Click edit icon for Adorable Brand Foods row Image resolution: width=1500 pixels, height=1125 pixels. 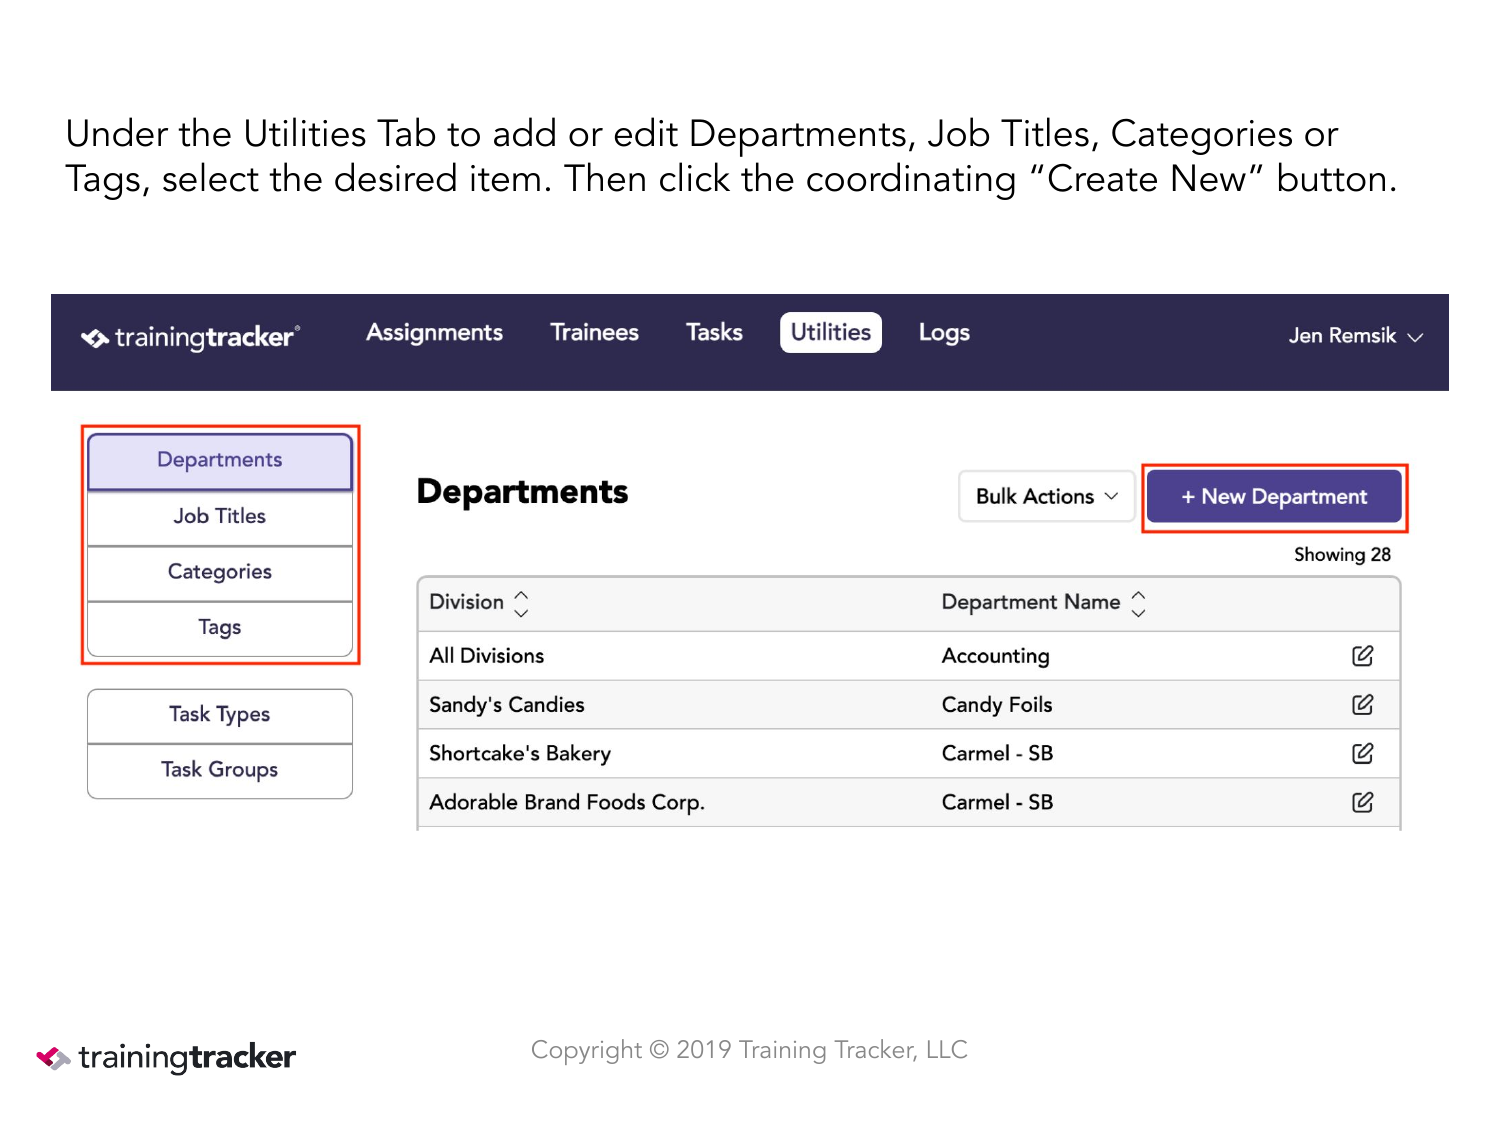coord(1362,802)
